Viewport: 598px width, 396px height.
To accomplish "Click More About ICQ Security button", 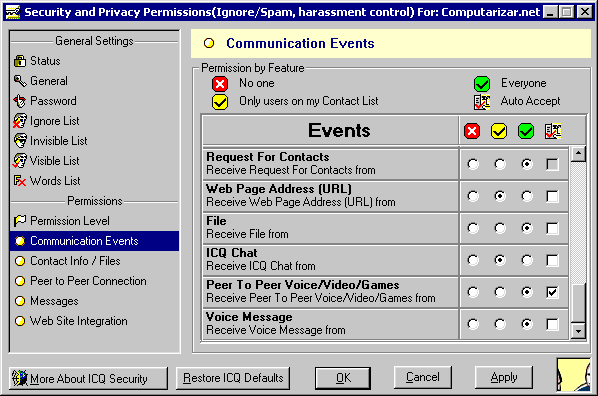I will (88, 378).
